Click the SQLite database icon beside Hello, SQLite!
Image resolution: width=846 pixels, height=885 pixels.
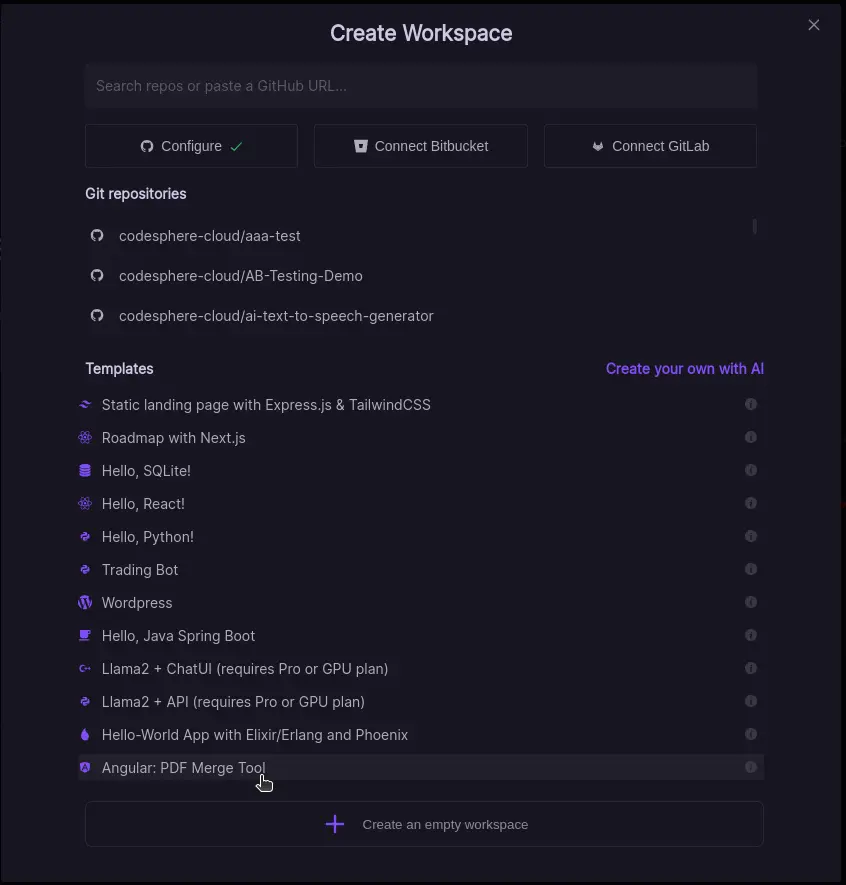coord(85,470)
